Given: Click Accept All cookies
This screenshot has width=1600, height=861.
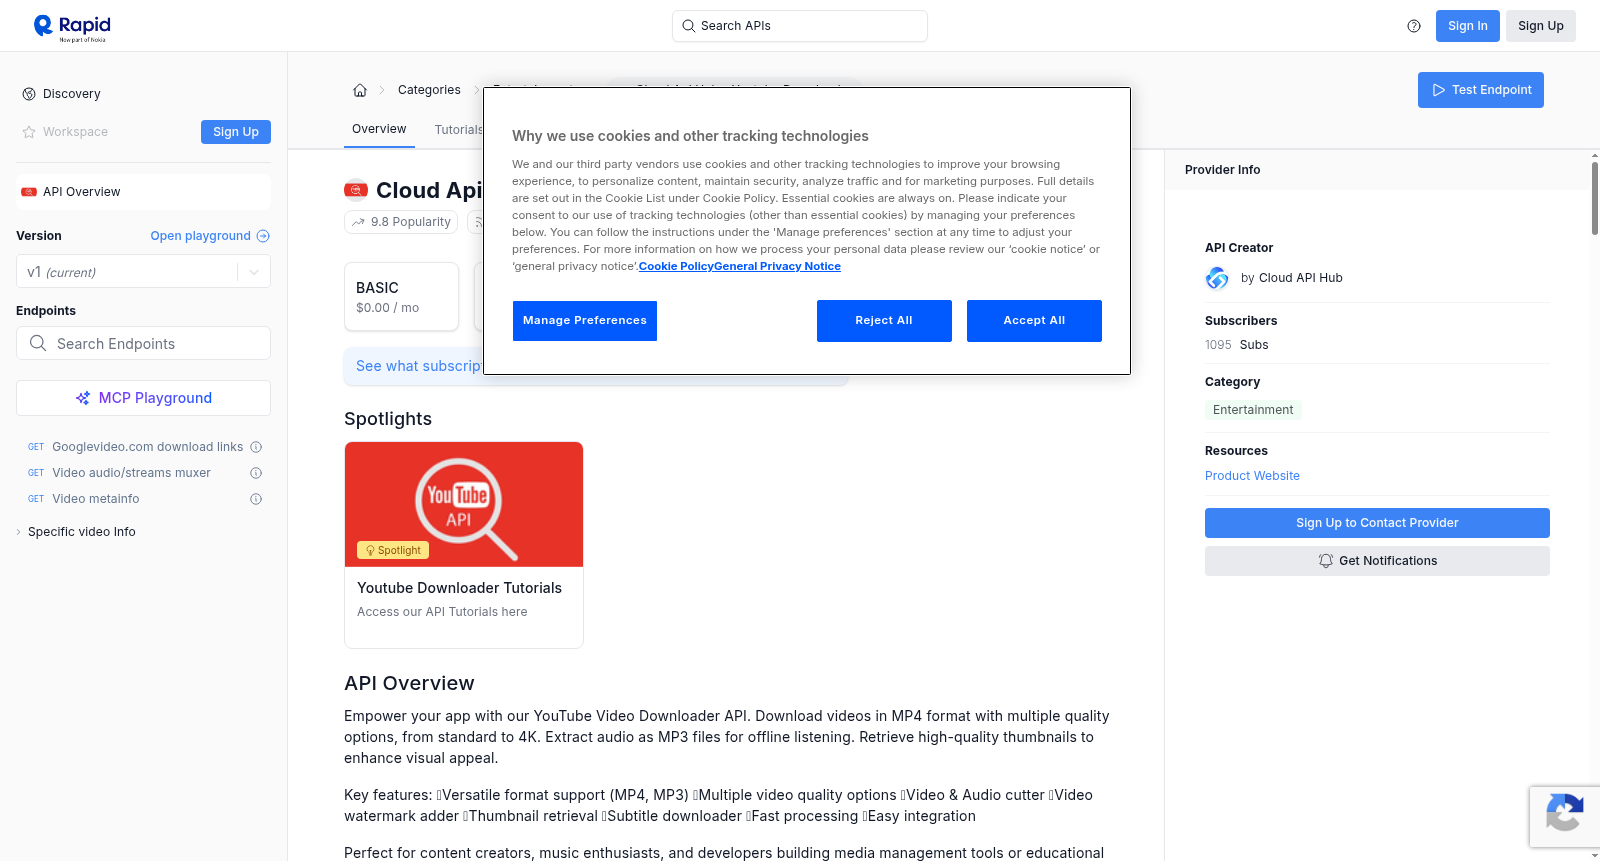Looking at the screenshot, I should click(x=1034, y=321).
